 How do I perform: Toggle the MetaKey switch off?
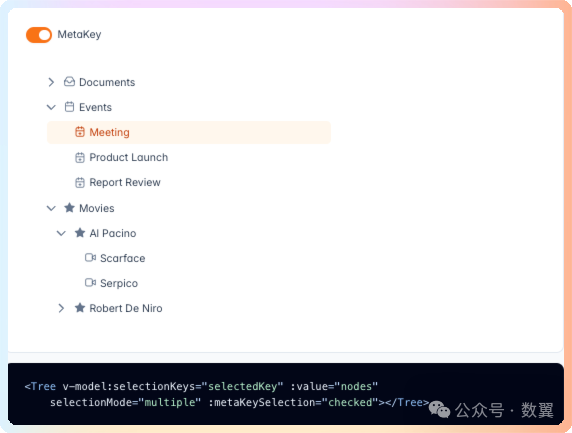[39, 35]
